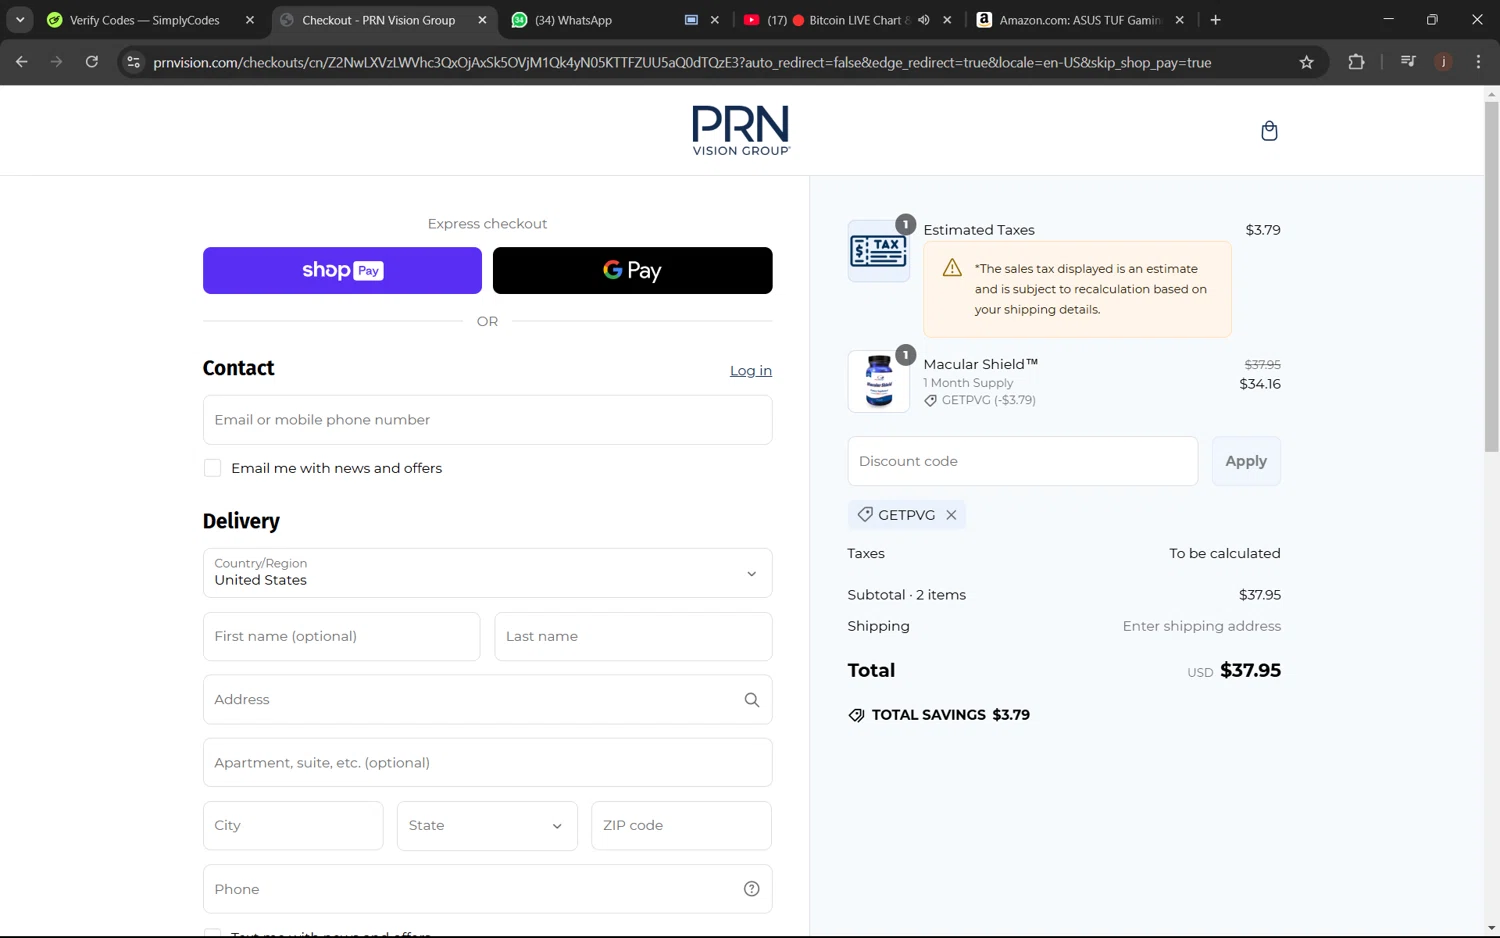Focus the Email or mobile phone field
Screen dimensions: 1500x938
487,420
